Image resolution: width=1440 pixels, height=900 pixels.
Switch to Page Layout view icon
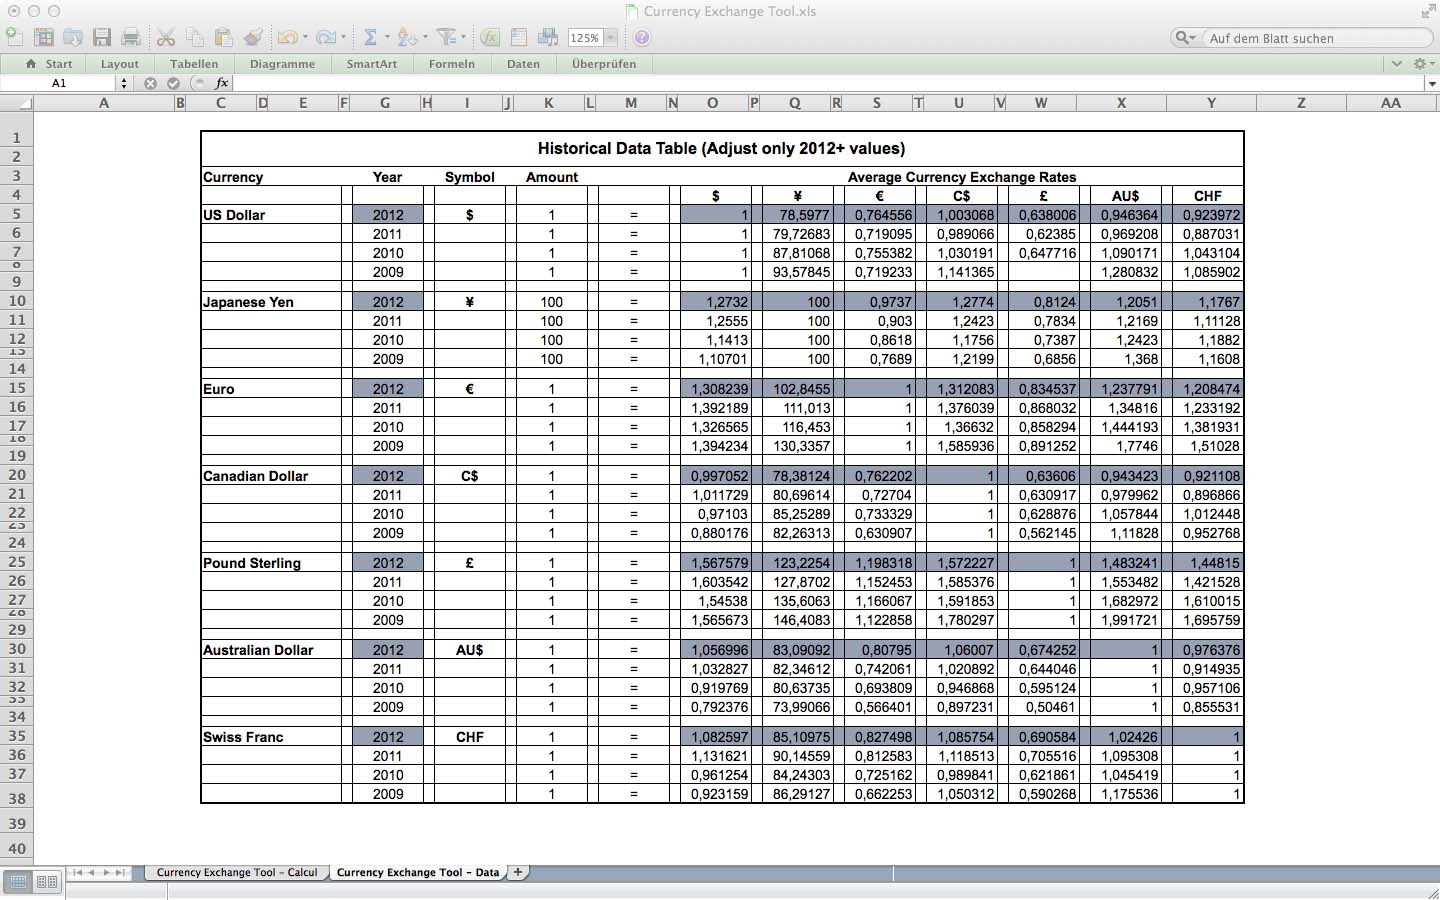(x=46, y=882)
